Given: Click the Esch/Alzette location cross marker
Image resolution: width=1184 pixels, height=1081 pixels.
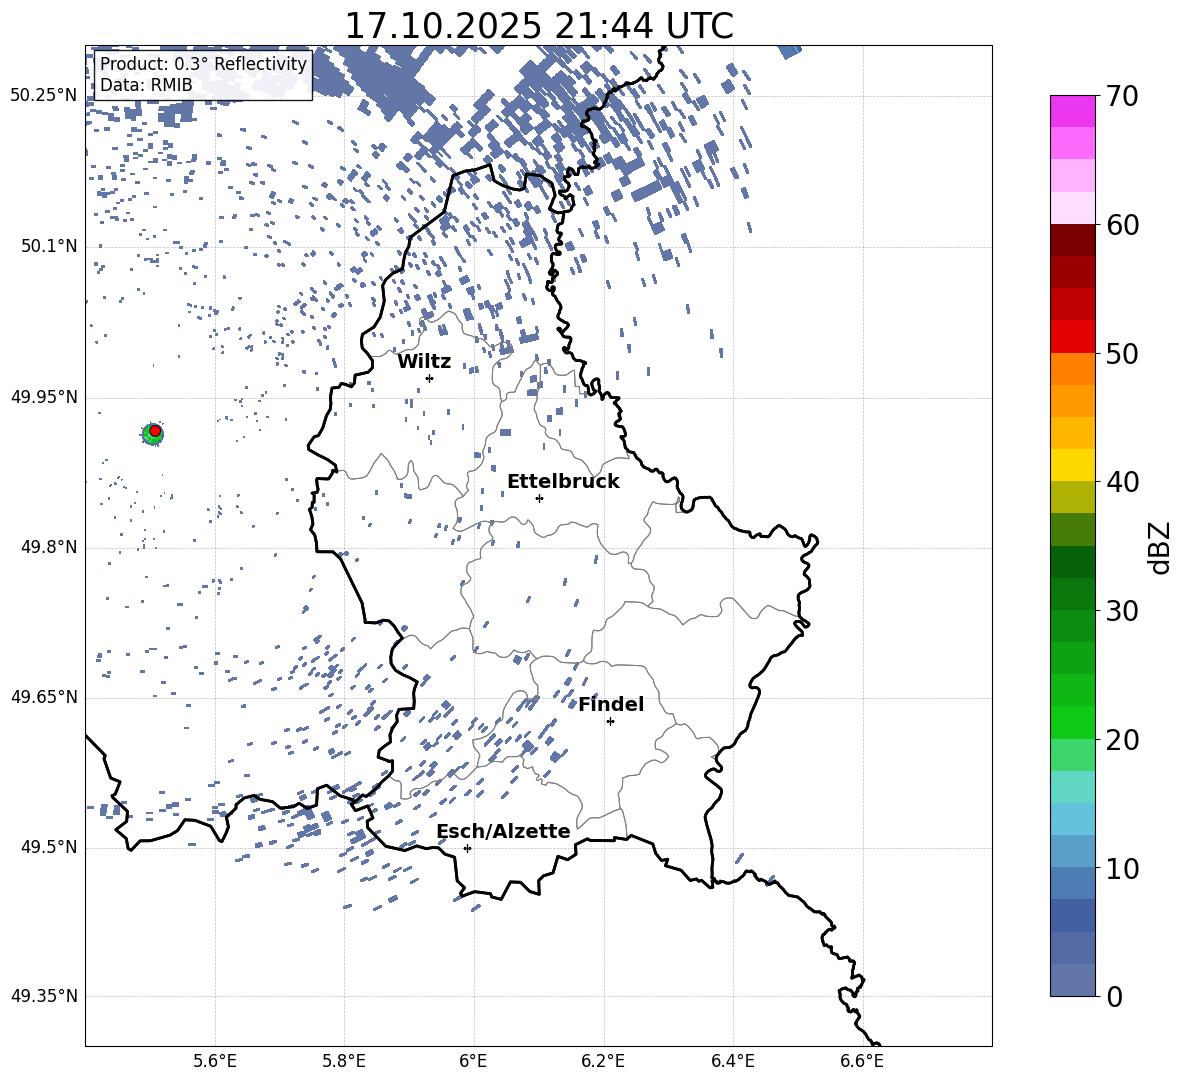Looking at the screenshot, I should [467, 848].
